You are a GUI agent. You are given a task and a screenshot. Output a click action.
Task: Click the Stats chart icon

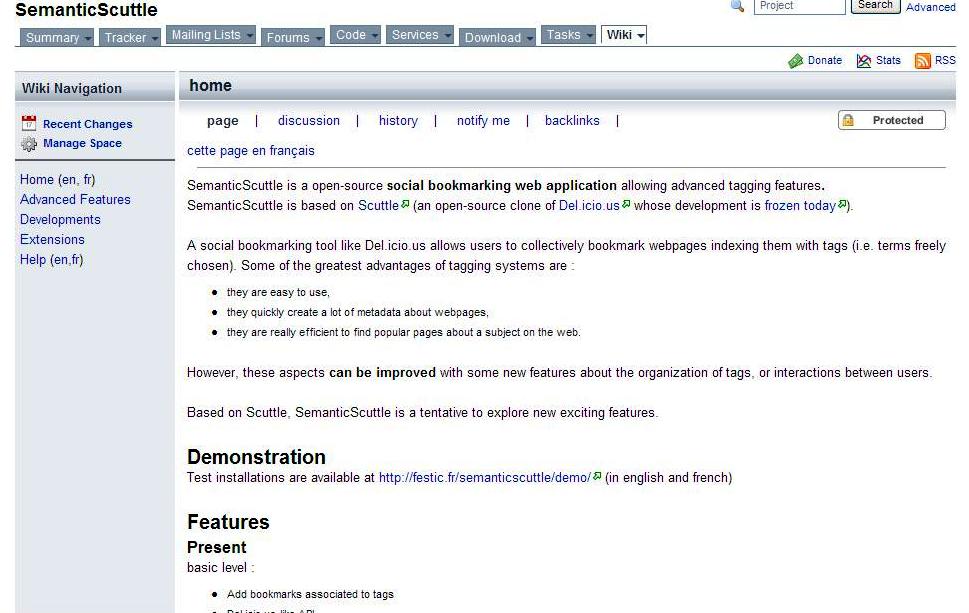click(864, 61)
